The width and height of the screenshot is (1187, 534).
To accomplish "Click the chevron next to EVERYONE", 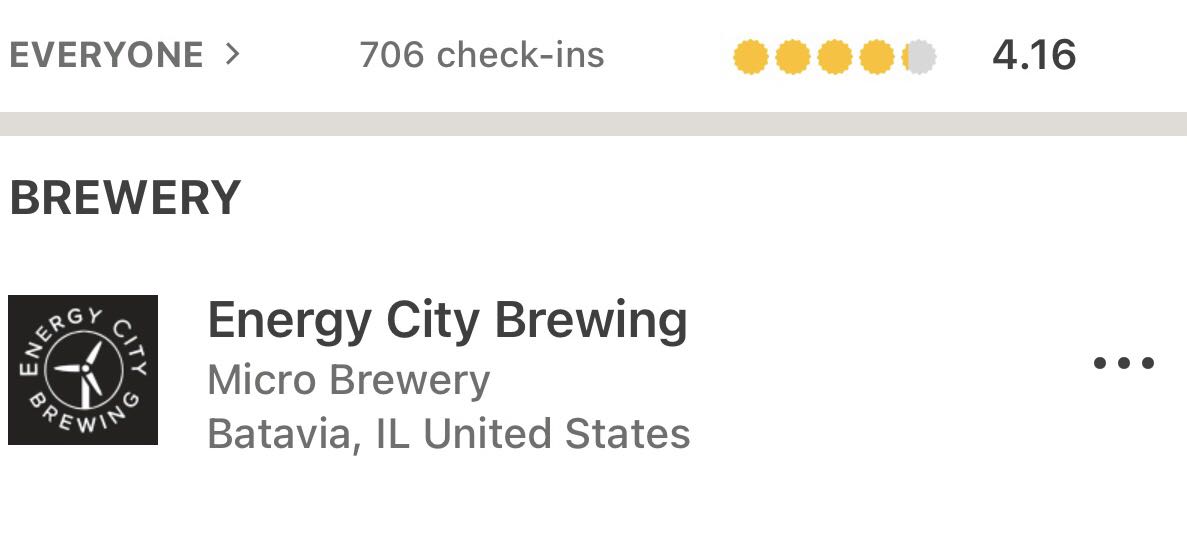I will pyautogui.click(x=232, y=54).
